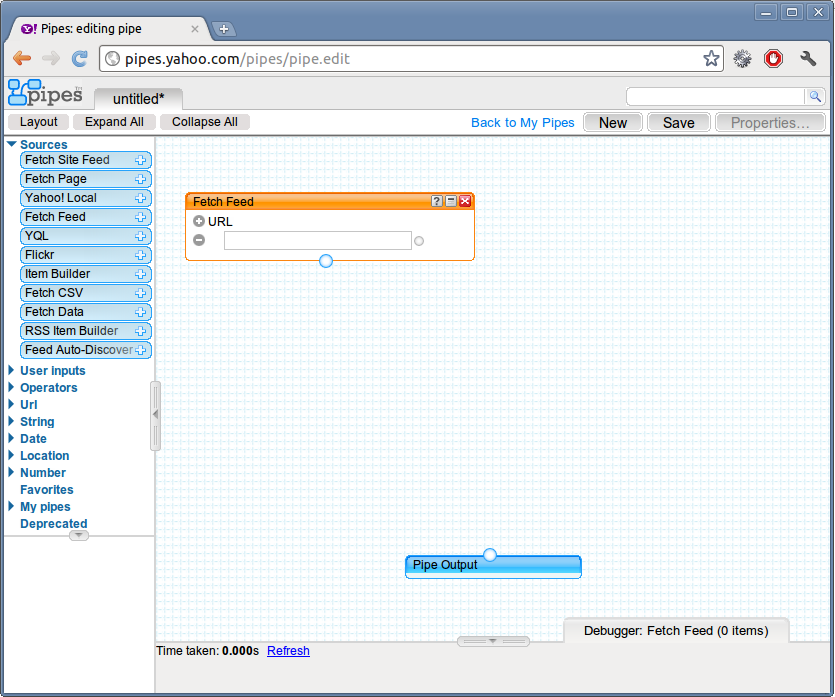Image resolution: width=835 pixels, height=697 pixels.
Task: Expand the Date category
Action: click(11, 438)
